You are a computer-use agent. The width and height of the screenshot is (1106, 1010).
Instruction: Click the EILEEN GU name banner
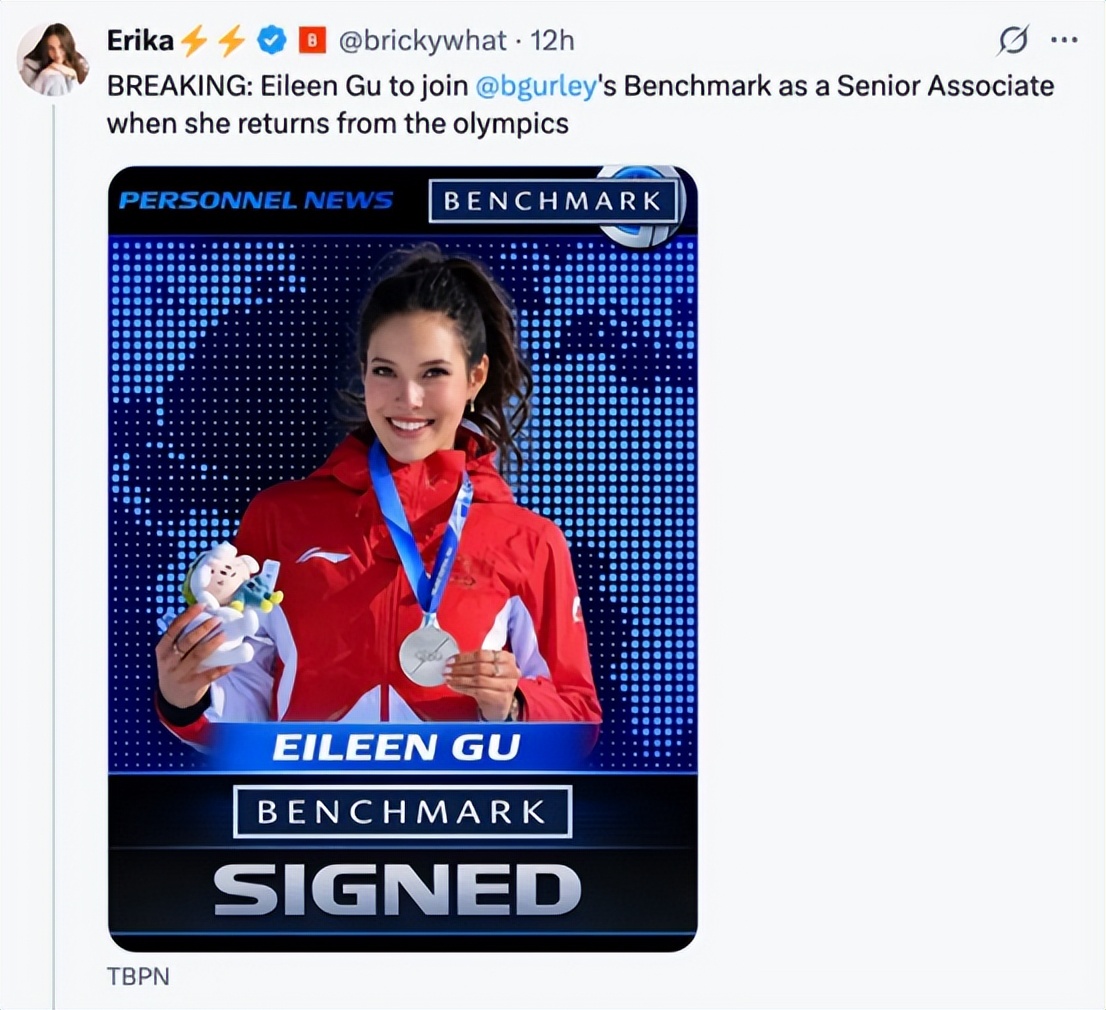pyautogui.click(x=396, y=747)
